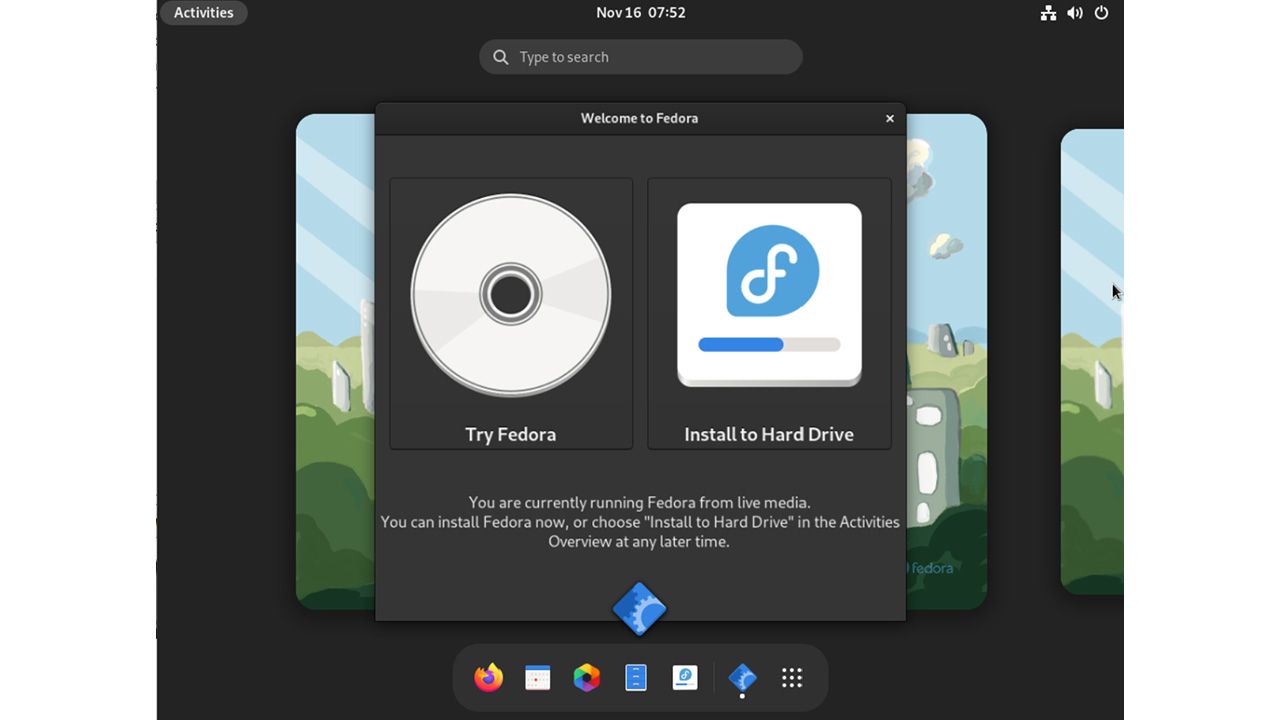Open the clock showing Nov 16 07:52
This screenshot has width=1280, height=720.
pos(641,13)
